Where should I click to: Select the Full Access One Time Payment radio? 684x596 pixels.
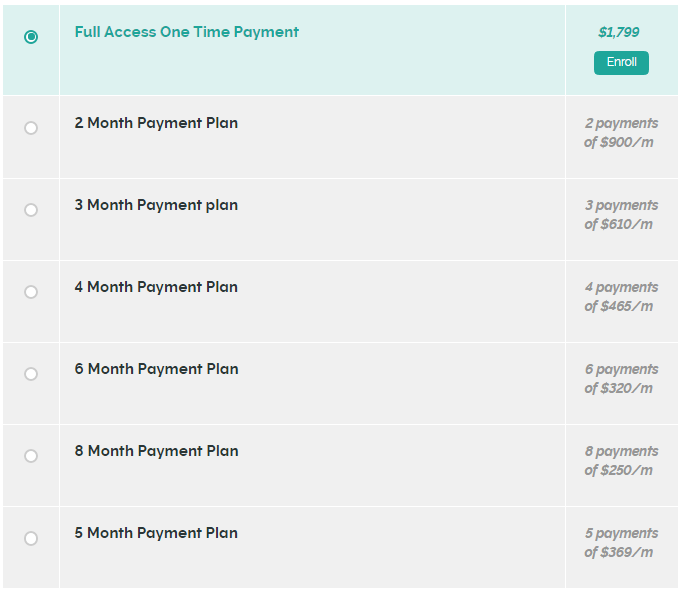point(31,37)
